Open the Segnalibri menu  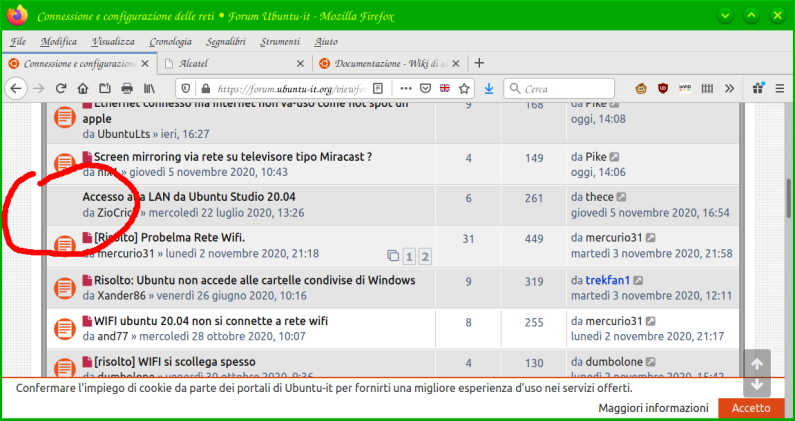226,42
